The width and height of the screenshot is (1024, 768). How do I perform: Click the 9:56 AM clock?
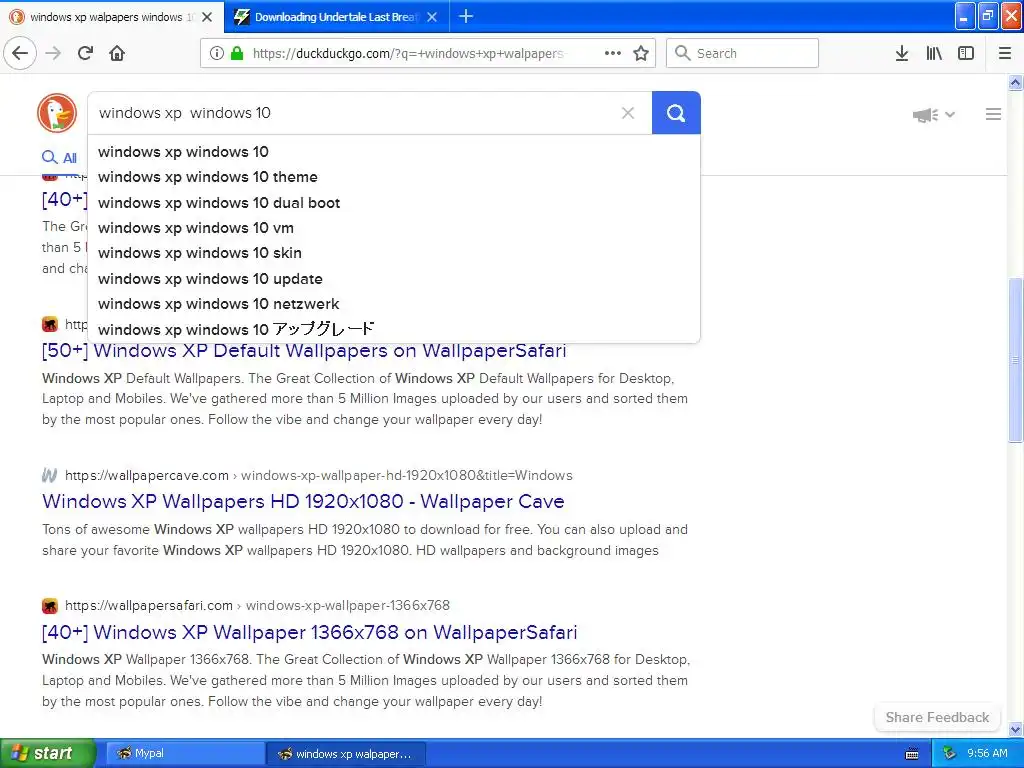coord(987,753)
